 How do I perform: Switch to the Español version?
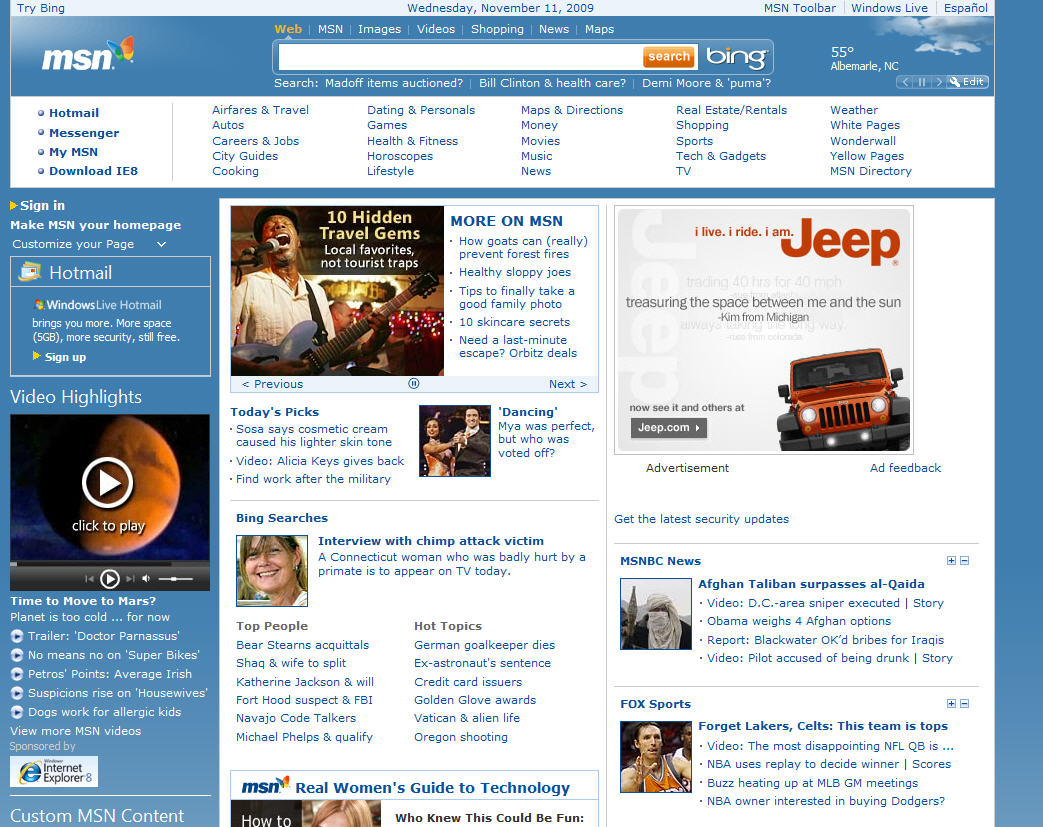[966, 8]
